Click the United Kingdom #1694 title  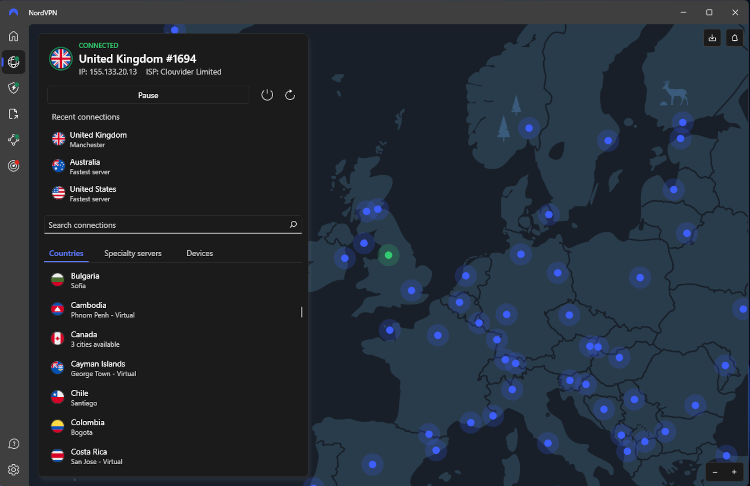click(137, 59)
